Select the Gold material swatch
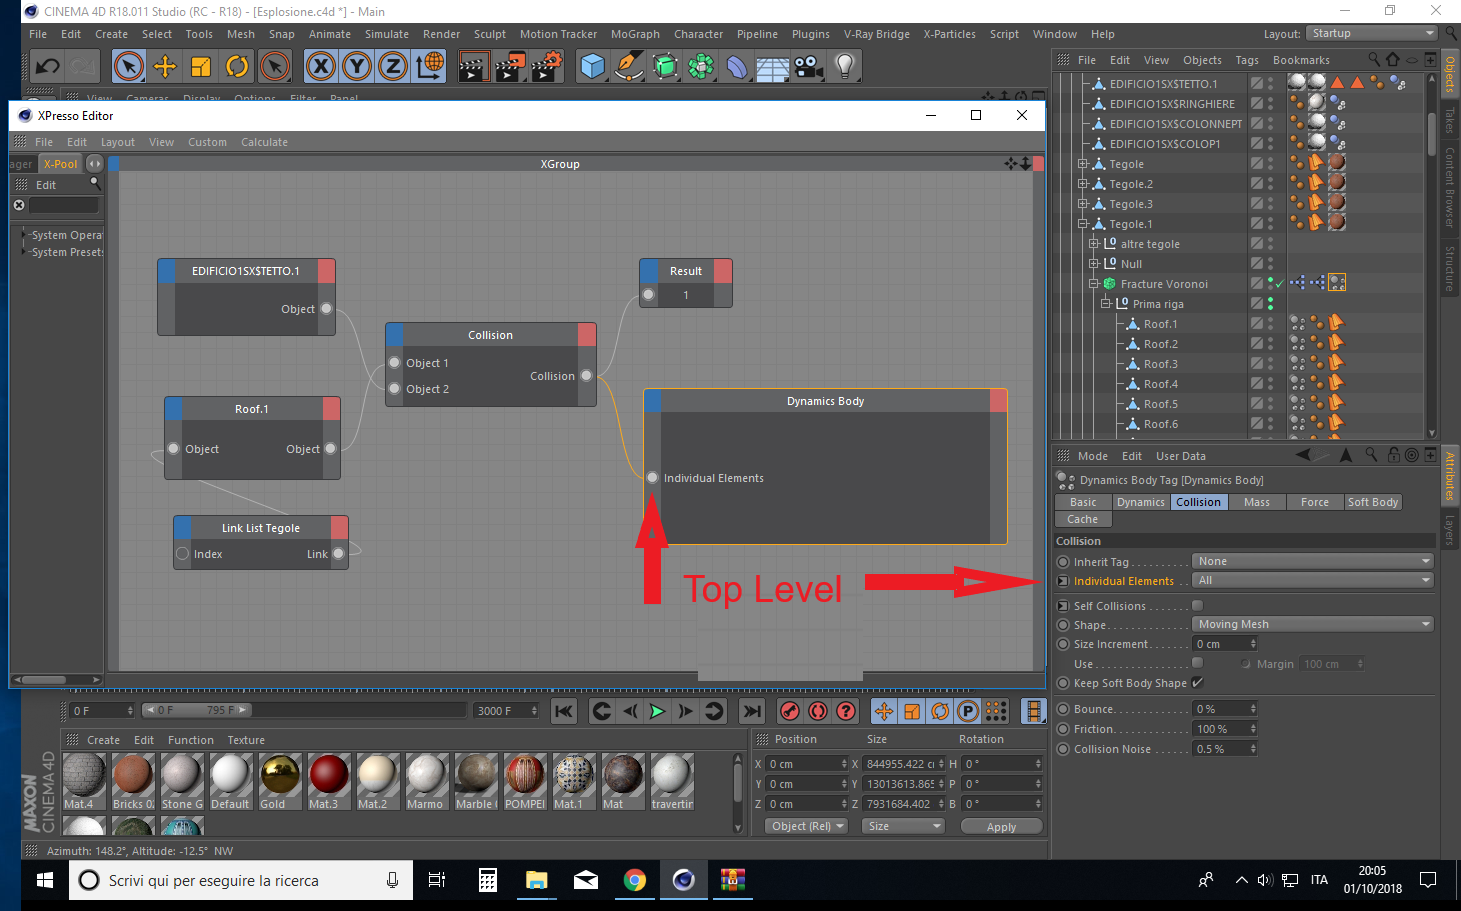Screen dimensions: 1461x911 [280, 781]
